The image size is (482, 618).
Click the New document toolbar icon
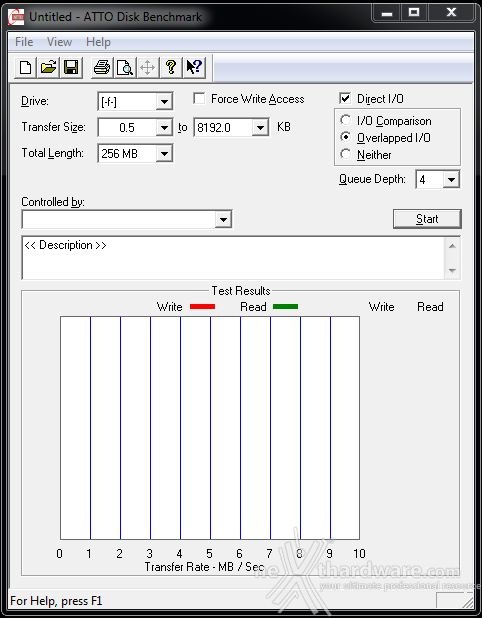[x=26, y=67]
